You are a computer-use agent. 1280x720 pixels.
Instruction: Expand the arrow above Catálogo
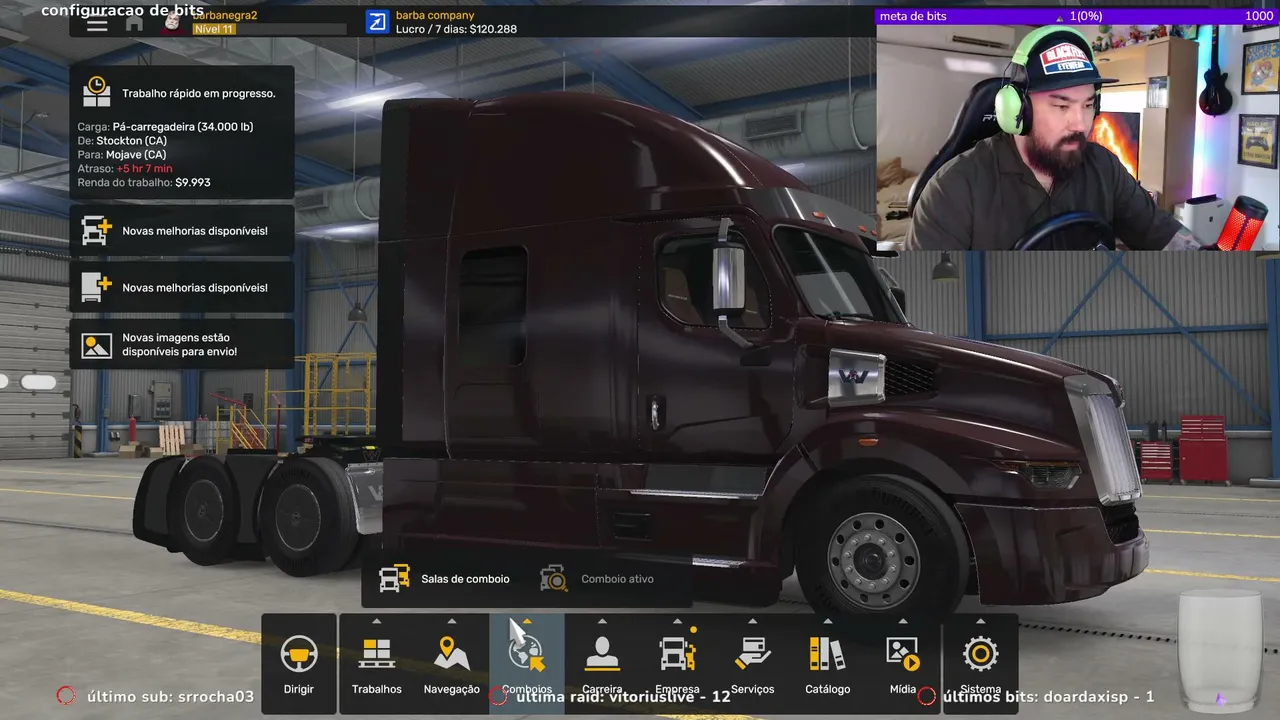click(x=828, y=621)
